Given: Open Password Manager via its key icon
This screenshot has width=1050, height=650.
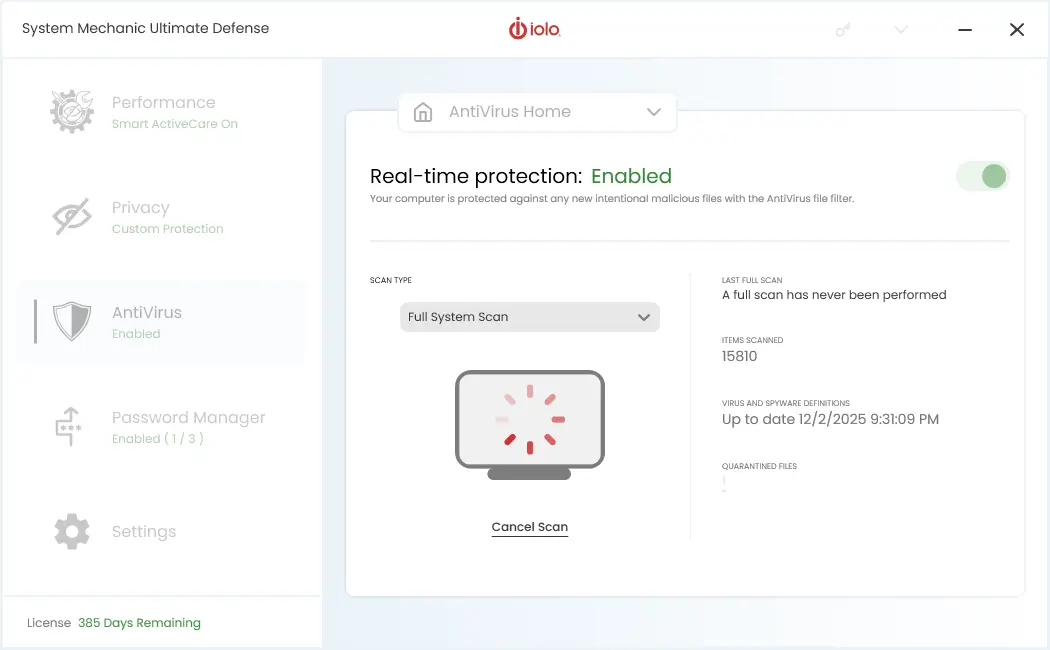Looking at the screenshot, I should point(70,426).
